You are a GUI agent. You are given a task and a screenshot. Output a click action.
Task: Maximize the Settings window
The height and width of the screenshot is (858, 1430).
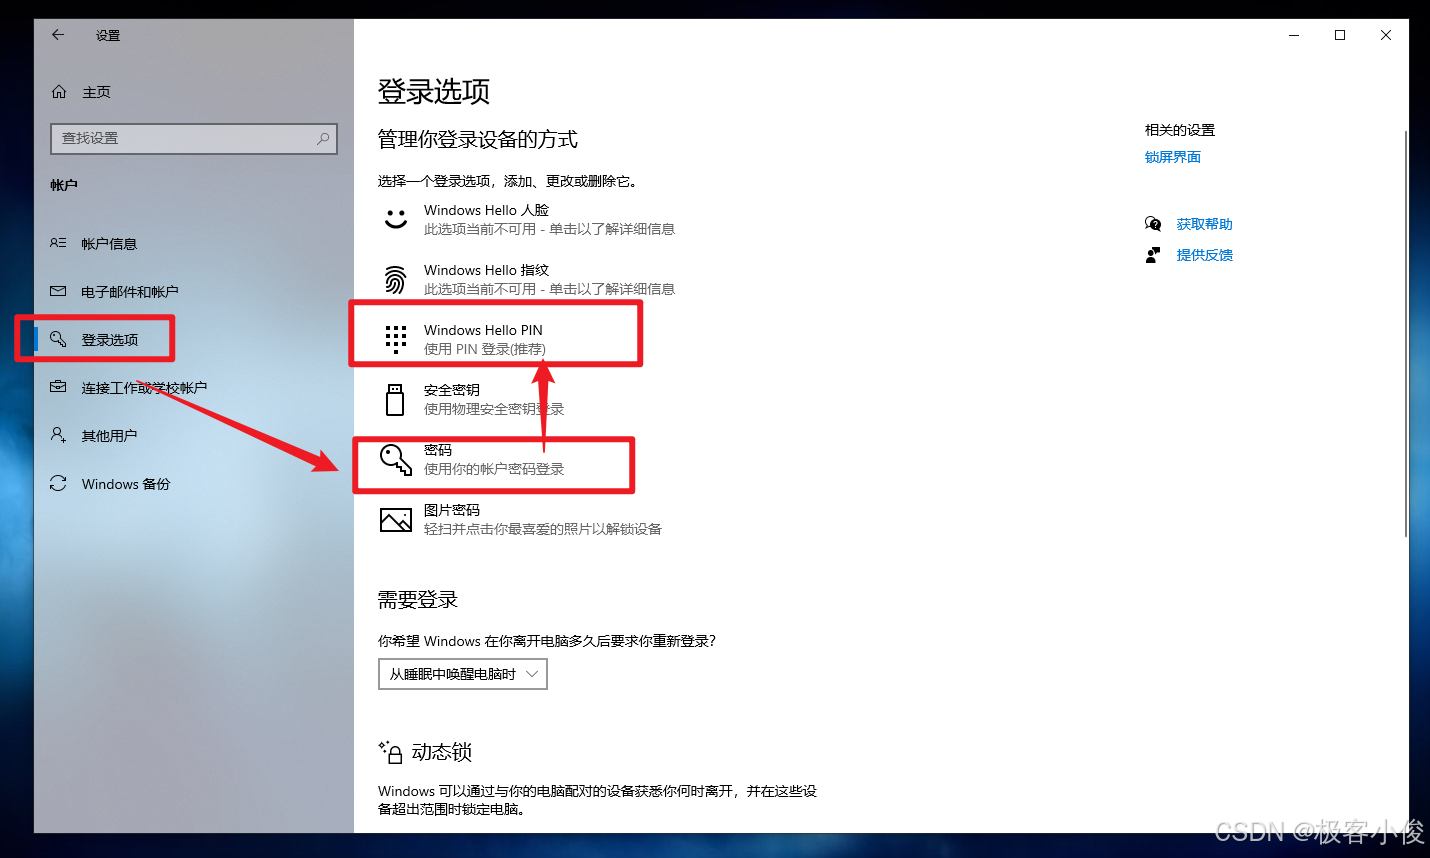coord(1340,35)
